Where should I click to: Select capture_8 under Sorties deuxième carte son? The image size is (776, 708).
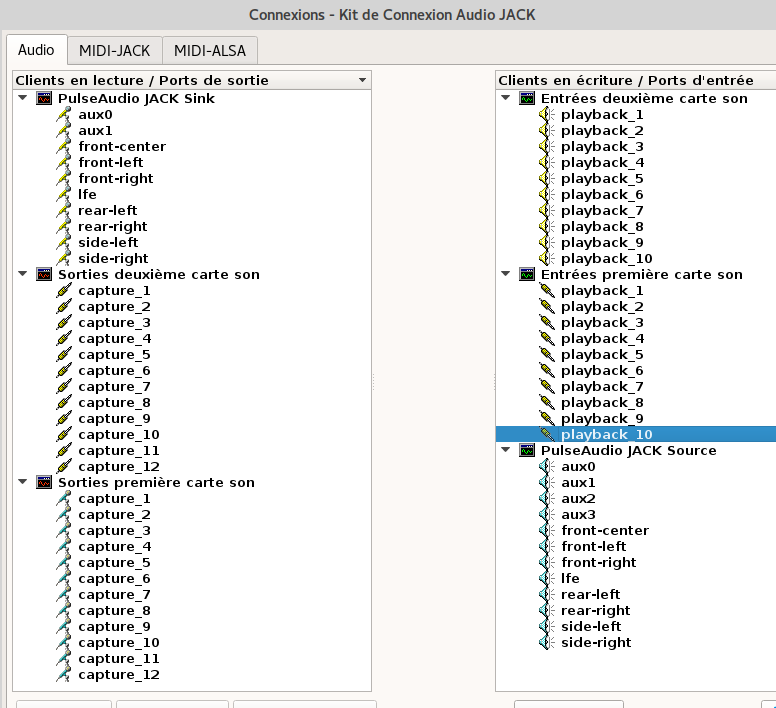114,403
